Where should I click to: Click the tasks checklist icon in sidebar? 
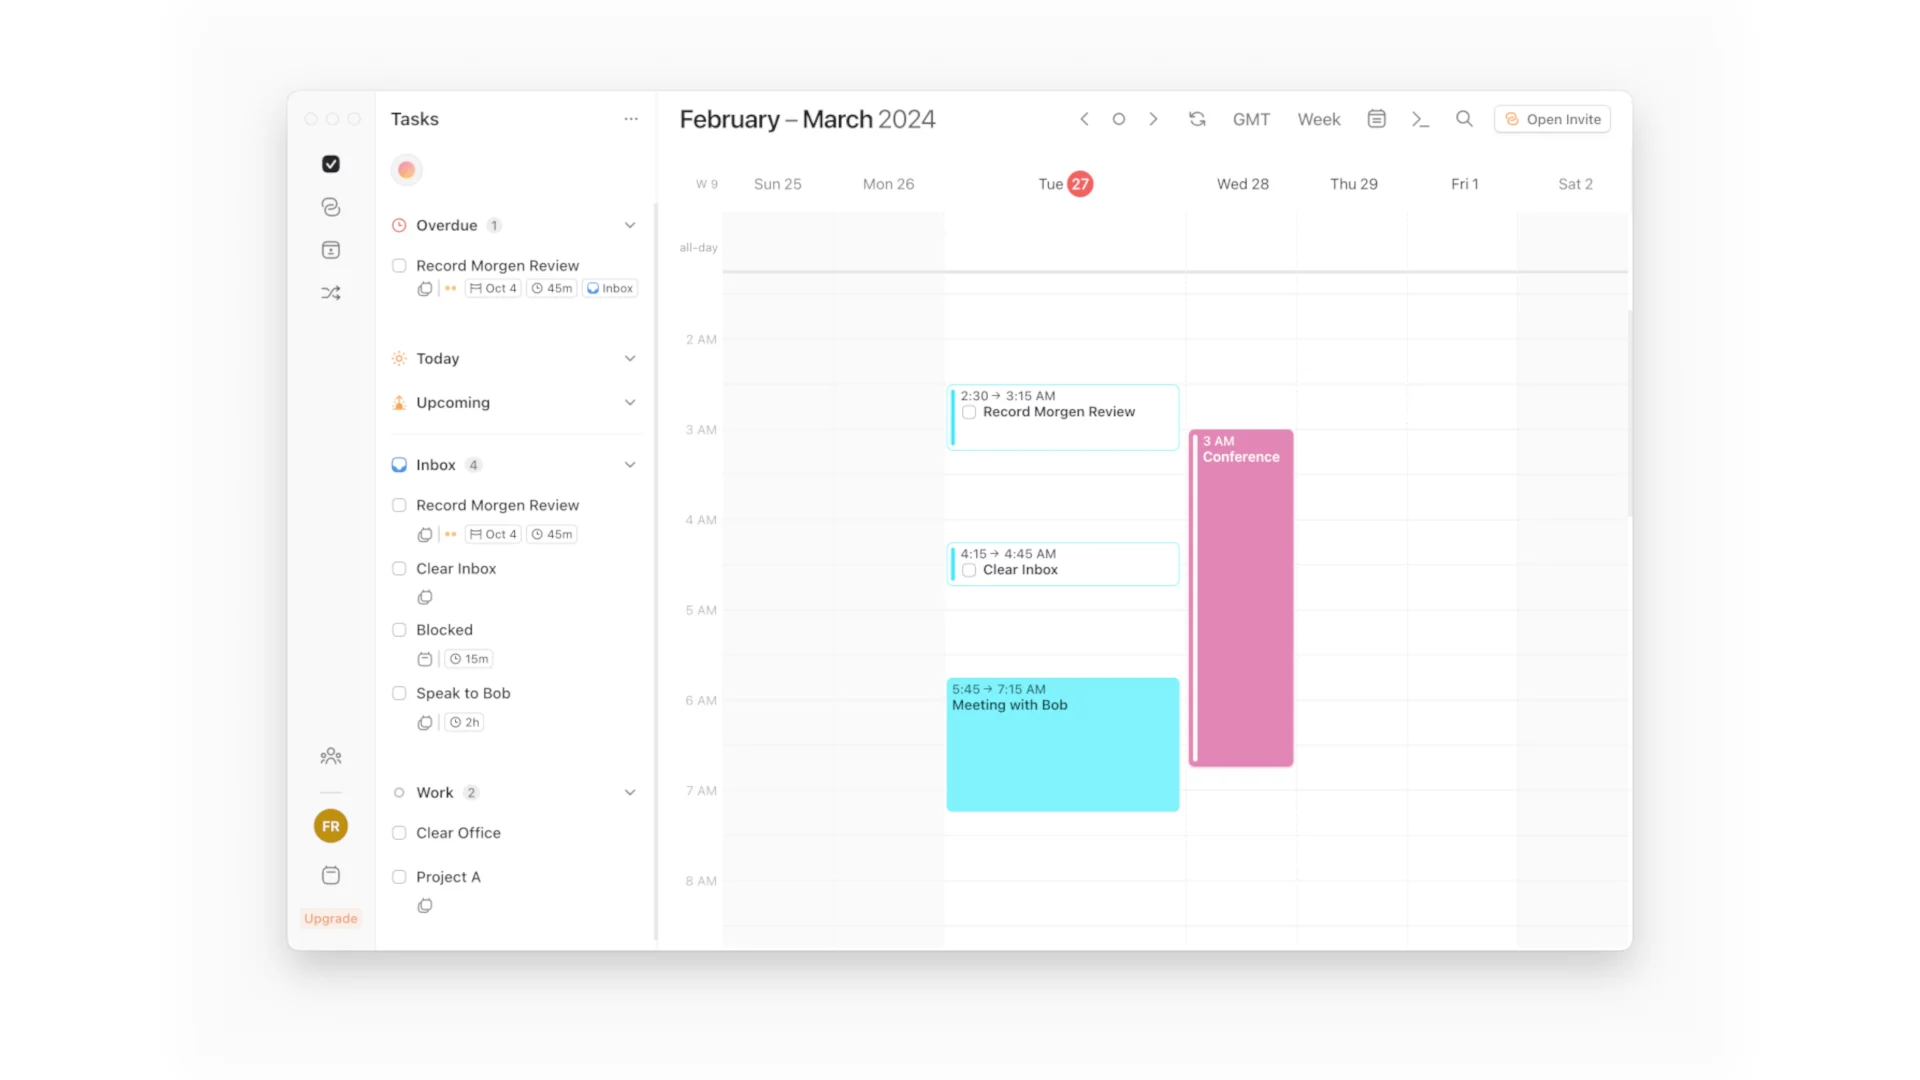331,164
